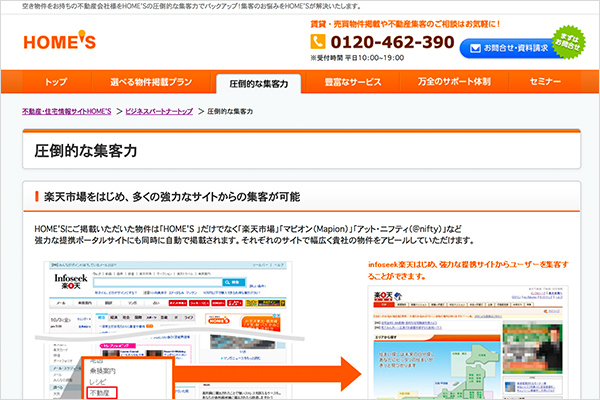
Task: Click the HOME'S logo
Action: click(x=60, y=41)
